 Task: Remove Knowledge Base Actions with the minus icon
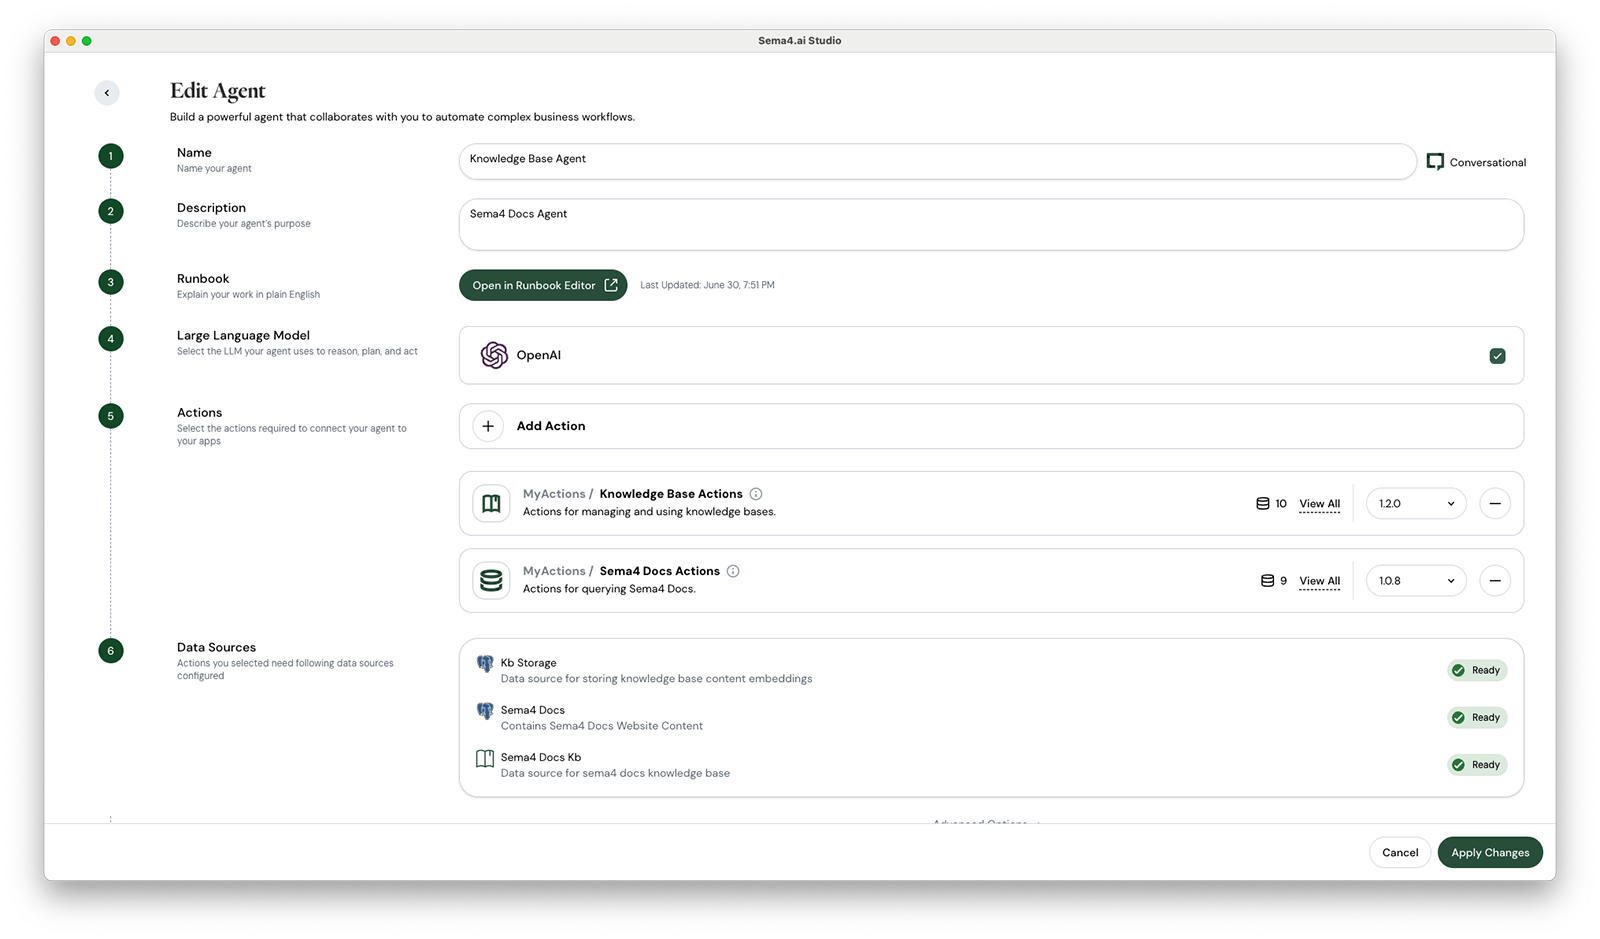(1494, 504)
